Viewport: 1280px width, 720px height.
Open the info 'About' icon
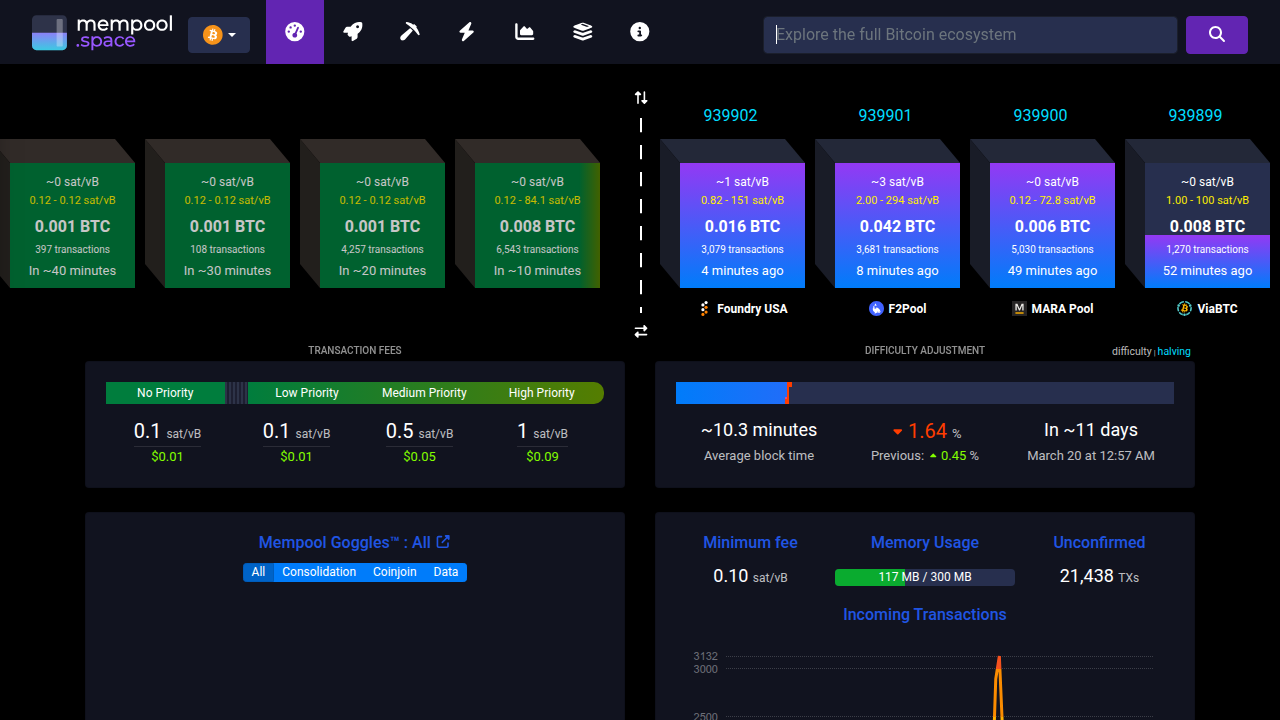[x=639, y=31]
